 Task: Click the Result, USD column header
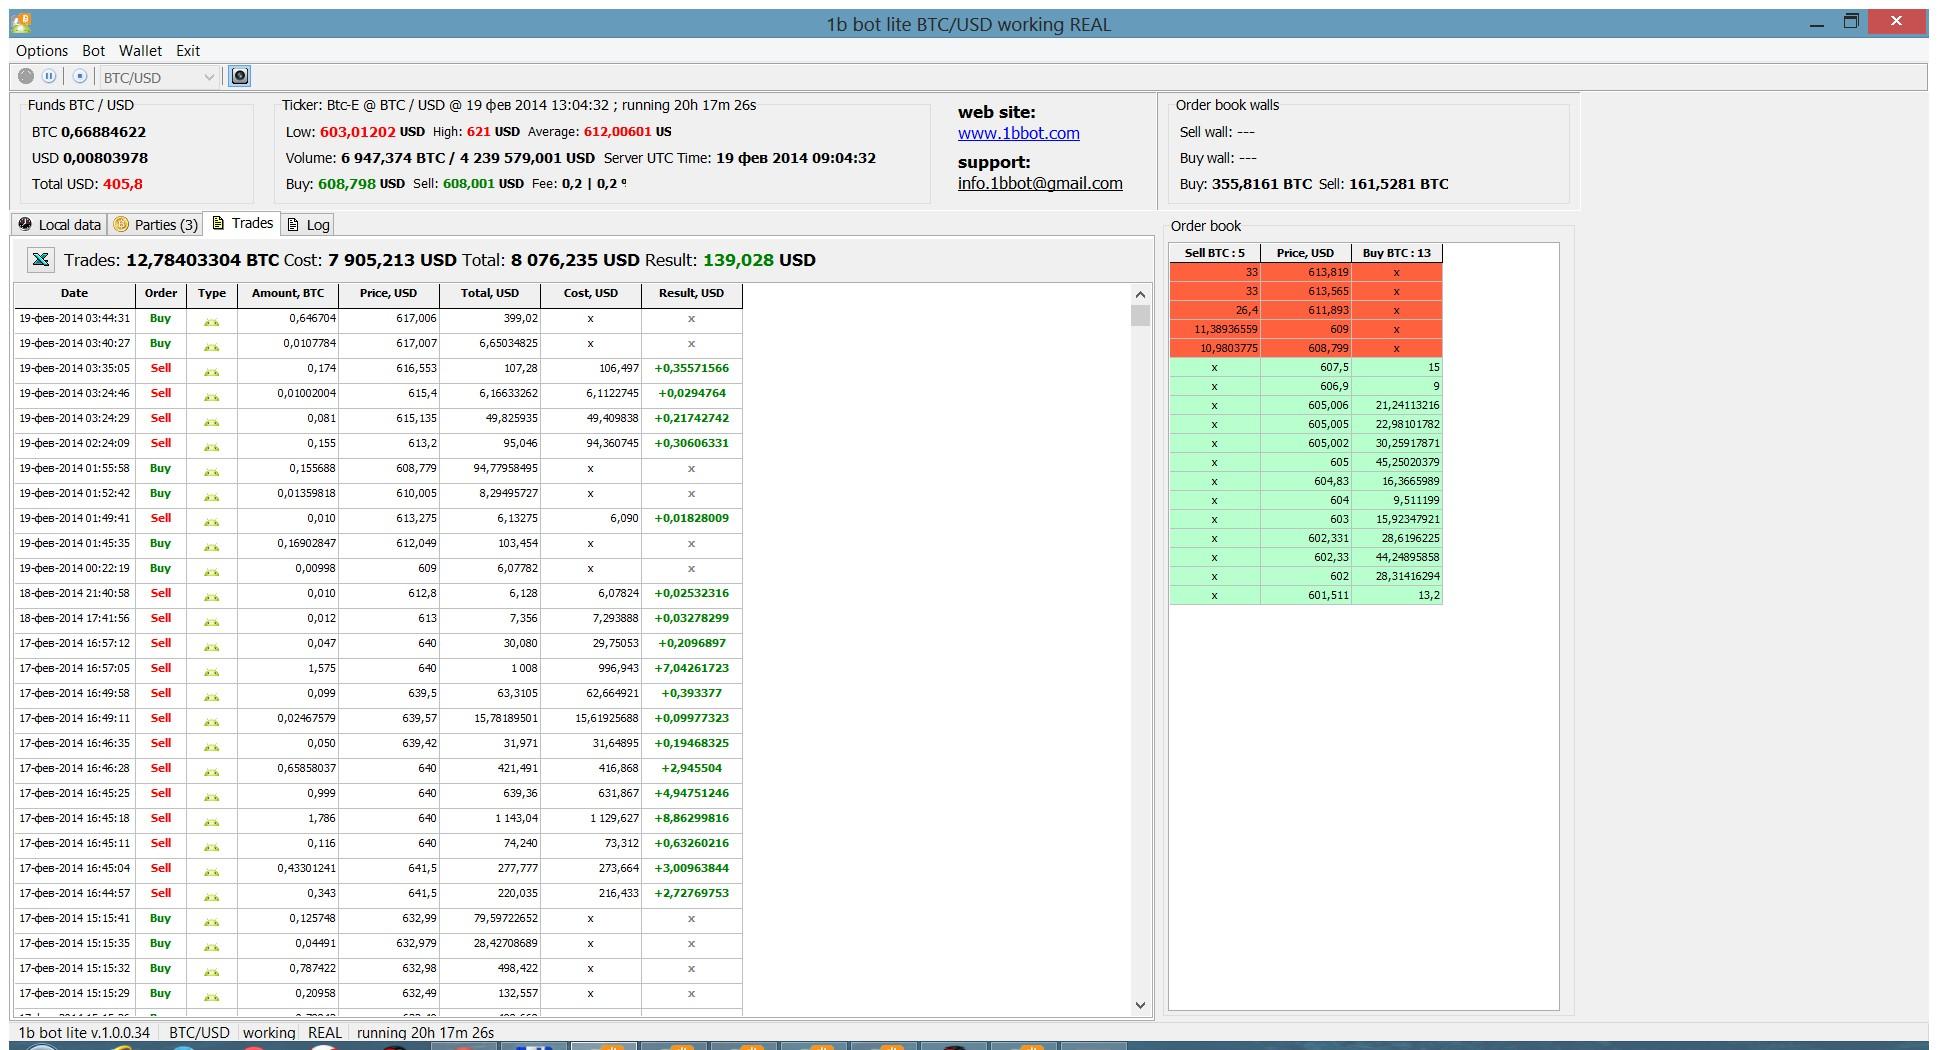click(x=691, y=294)
